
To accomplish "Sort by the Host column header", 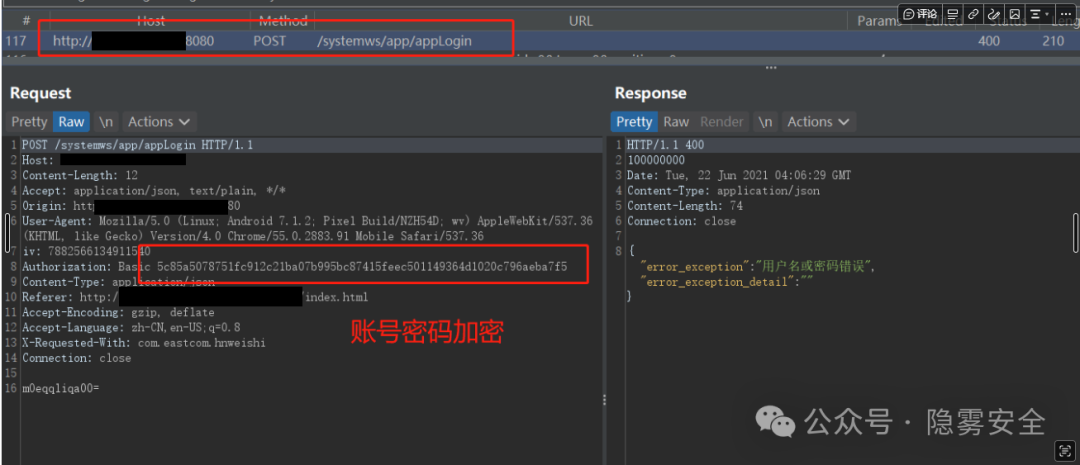I will [151, 21].
